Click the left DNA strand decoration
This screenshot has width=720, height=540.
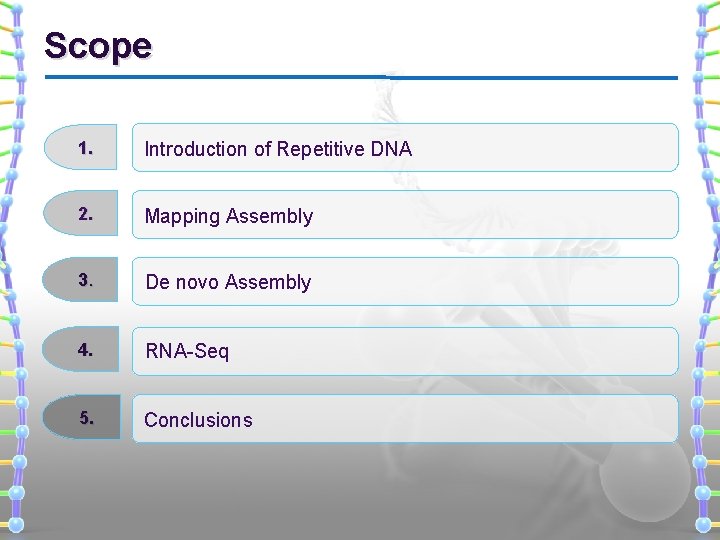click(13, 270)
